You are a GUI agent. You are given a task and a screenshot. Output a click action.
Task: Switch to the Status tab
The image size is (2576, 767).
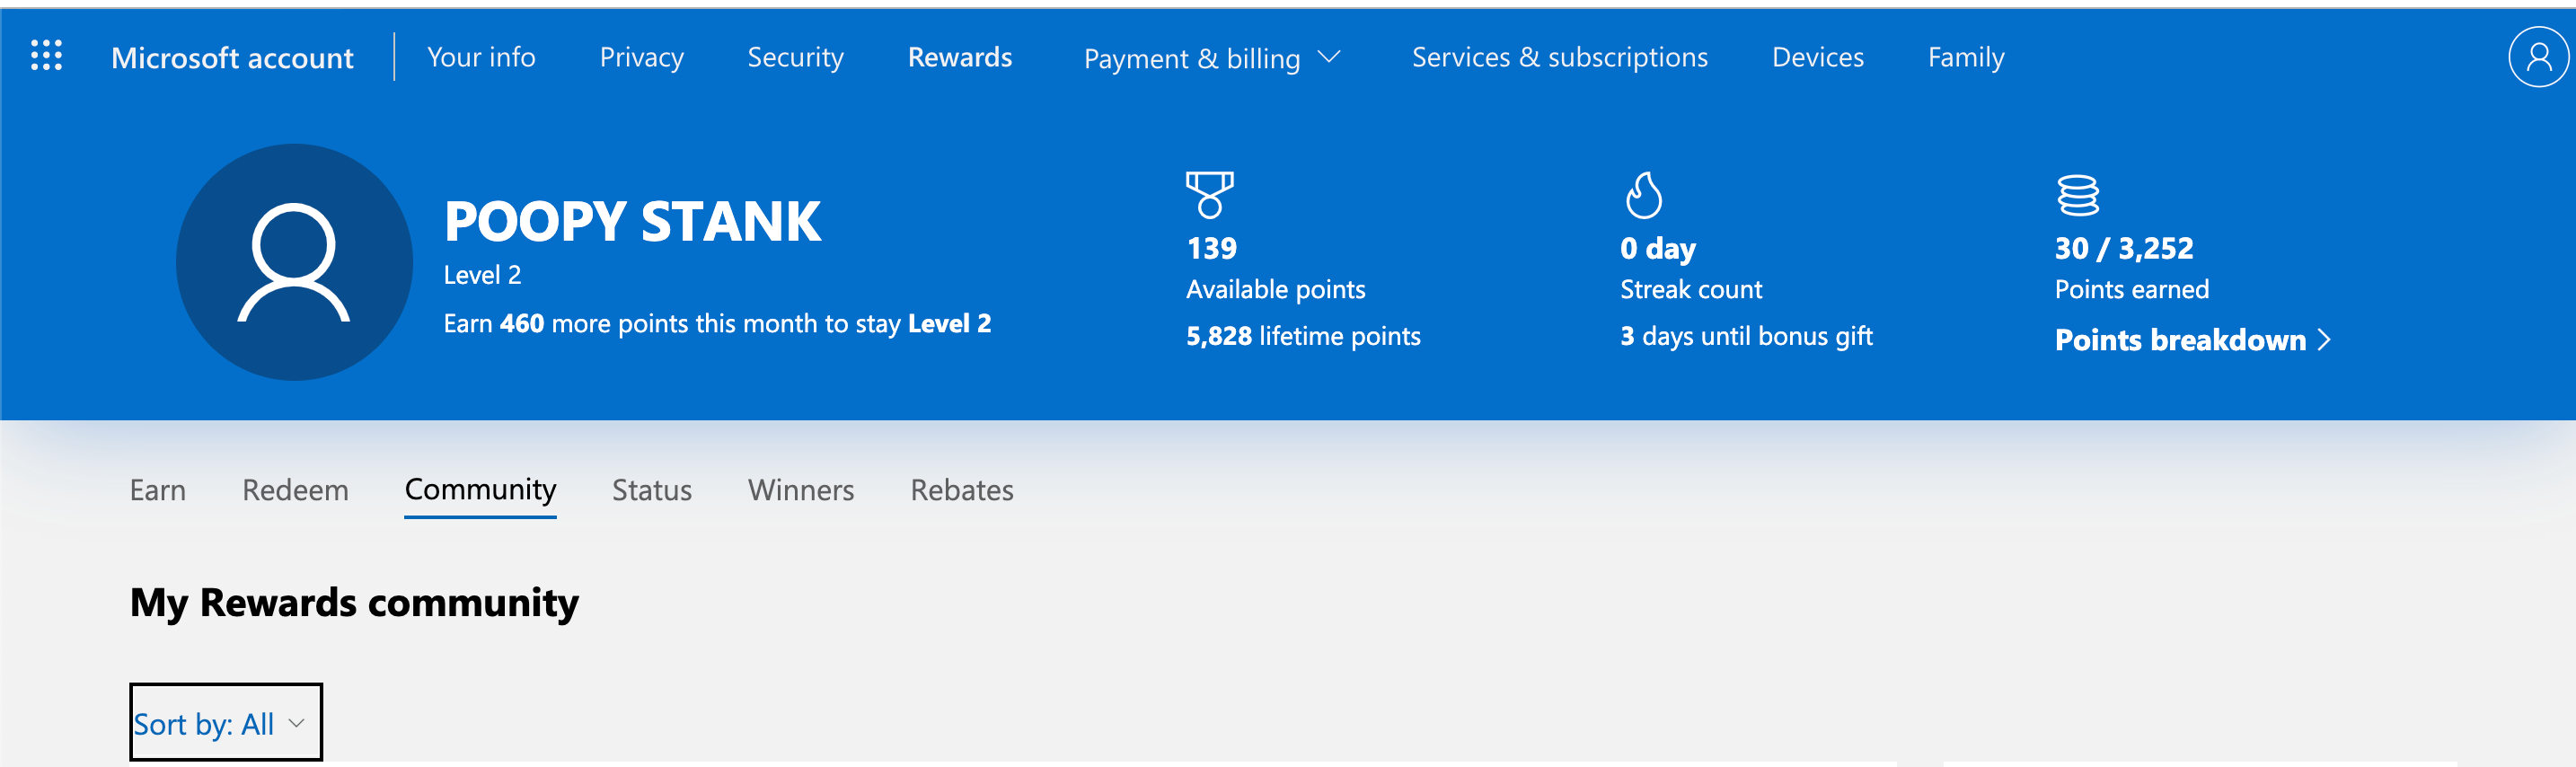pos(651,490)
